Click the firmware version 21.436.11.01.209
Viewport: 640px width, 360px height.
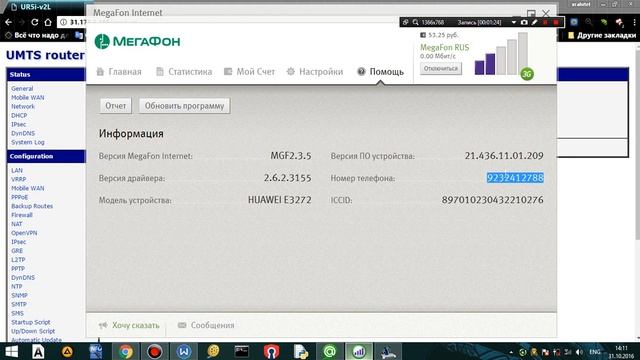click(504, 156)
